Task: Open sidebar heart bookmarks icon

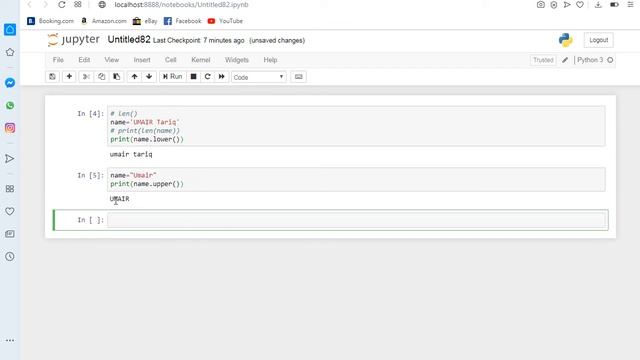Action: (x=10, y=211)
